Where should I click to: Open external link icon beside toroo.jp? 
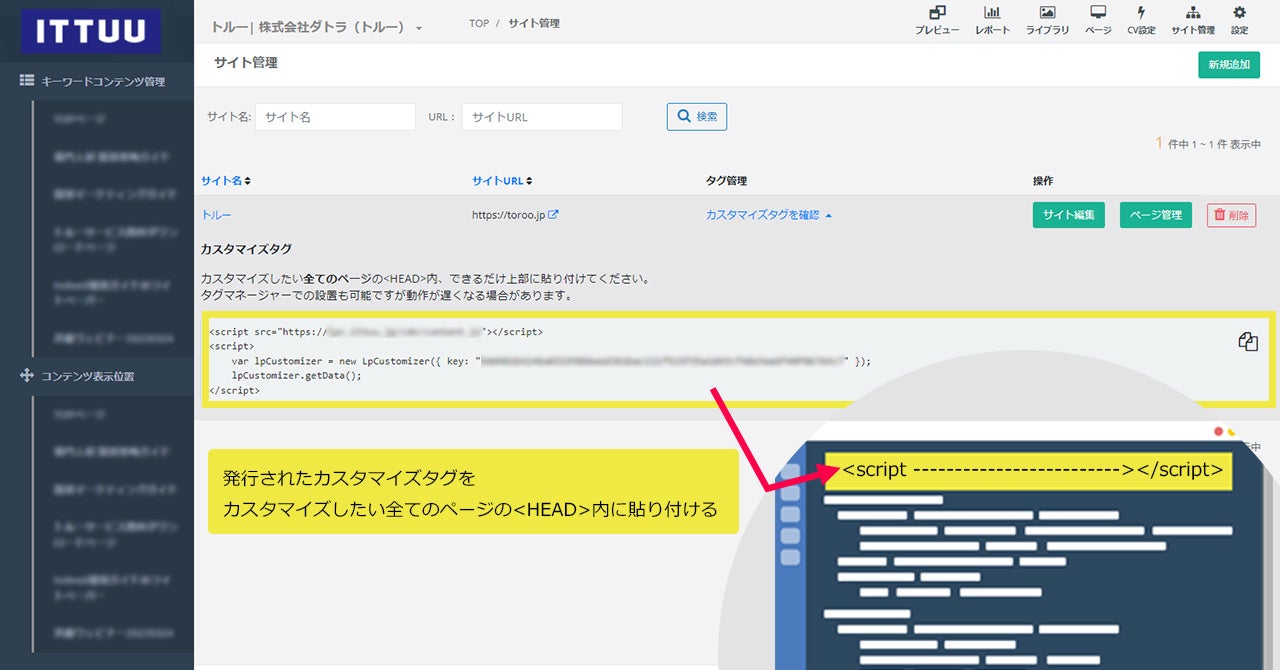553,215
